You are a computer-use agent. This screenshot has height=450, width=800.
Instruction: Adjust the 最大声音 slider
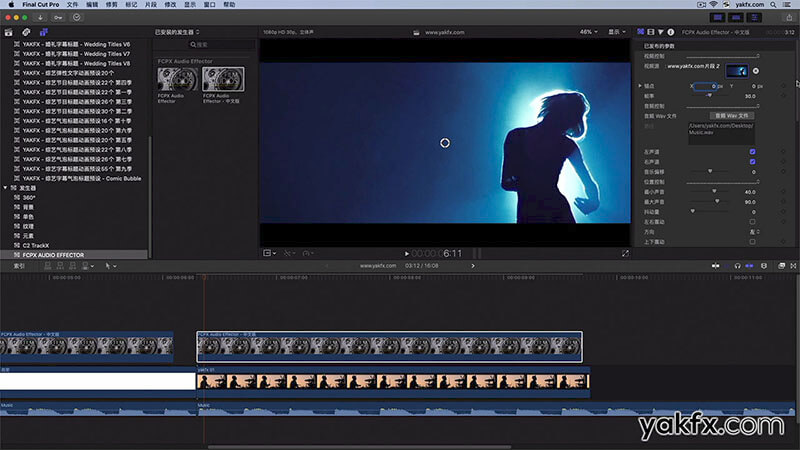pos(717,202)
